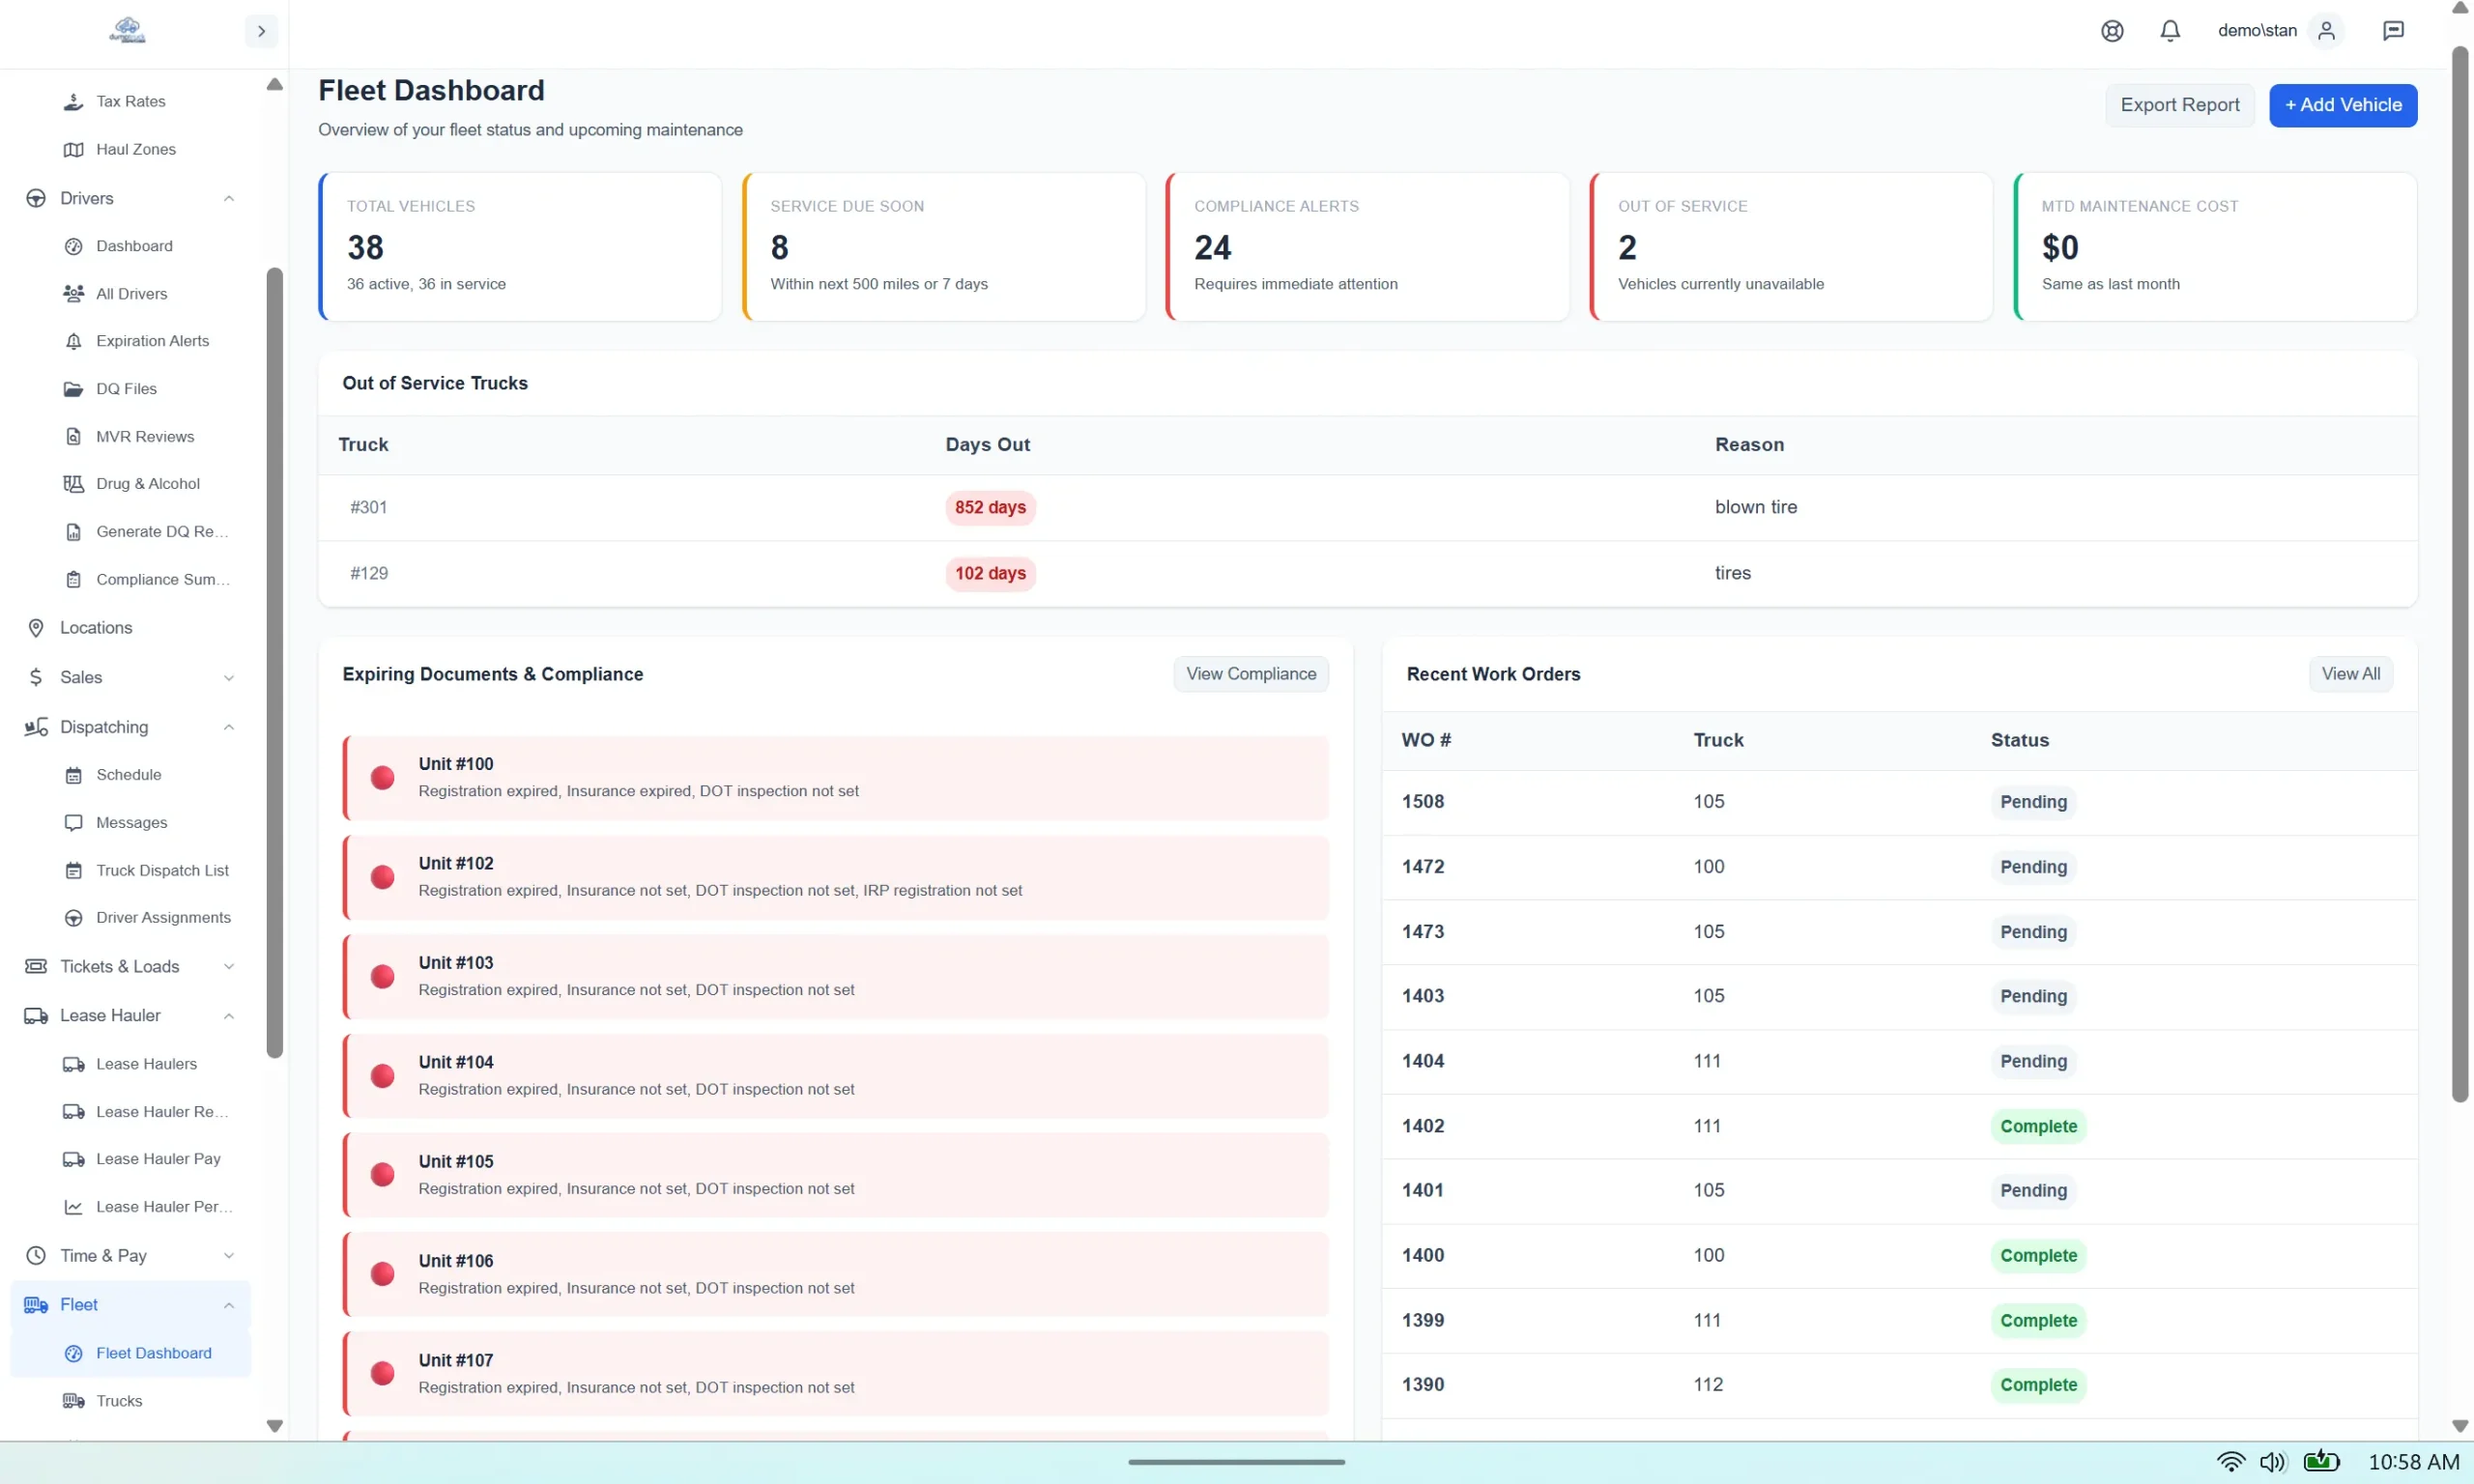The image size is (2474, 1484).
Task: Open View Compliance from Expiring Documents
Action: coord(1250,673)
